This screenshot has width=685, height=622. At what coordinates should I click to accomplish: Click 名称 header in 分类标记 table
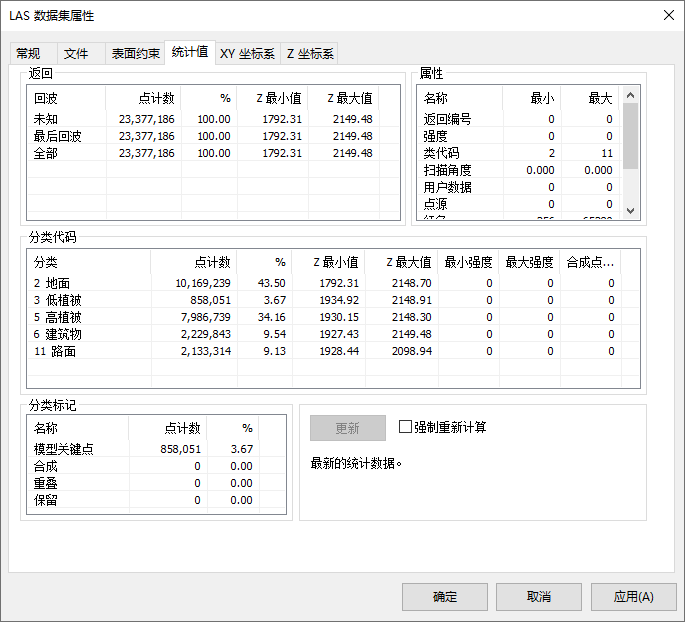tap(78, 428)
